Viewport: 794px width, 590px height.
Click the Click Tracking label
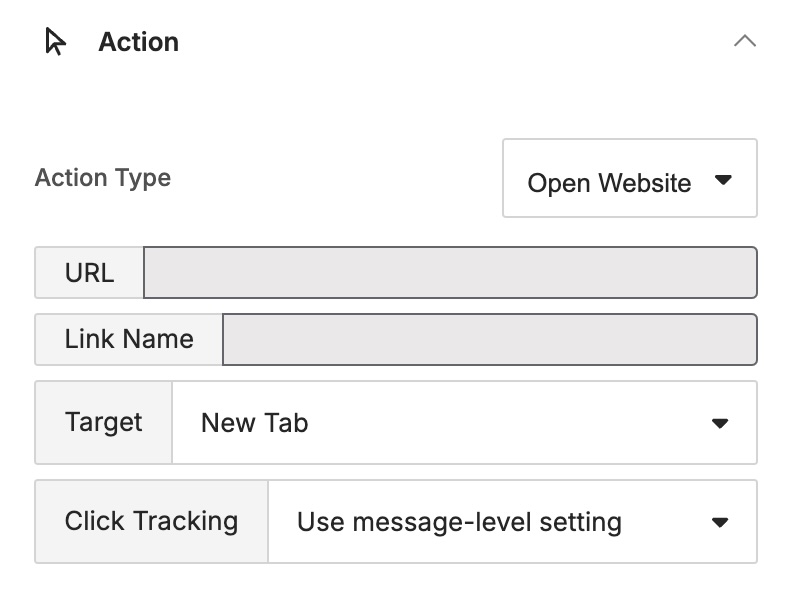click(151, 521)
